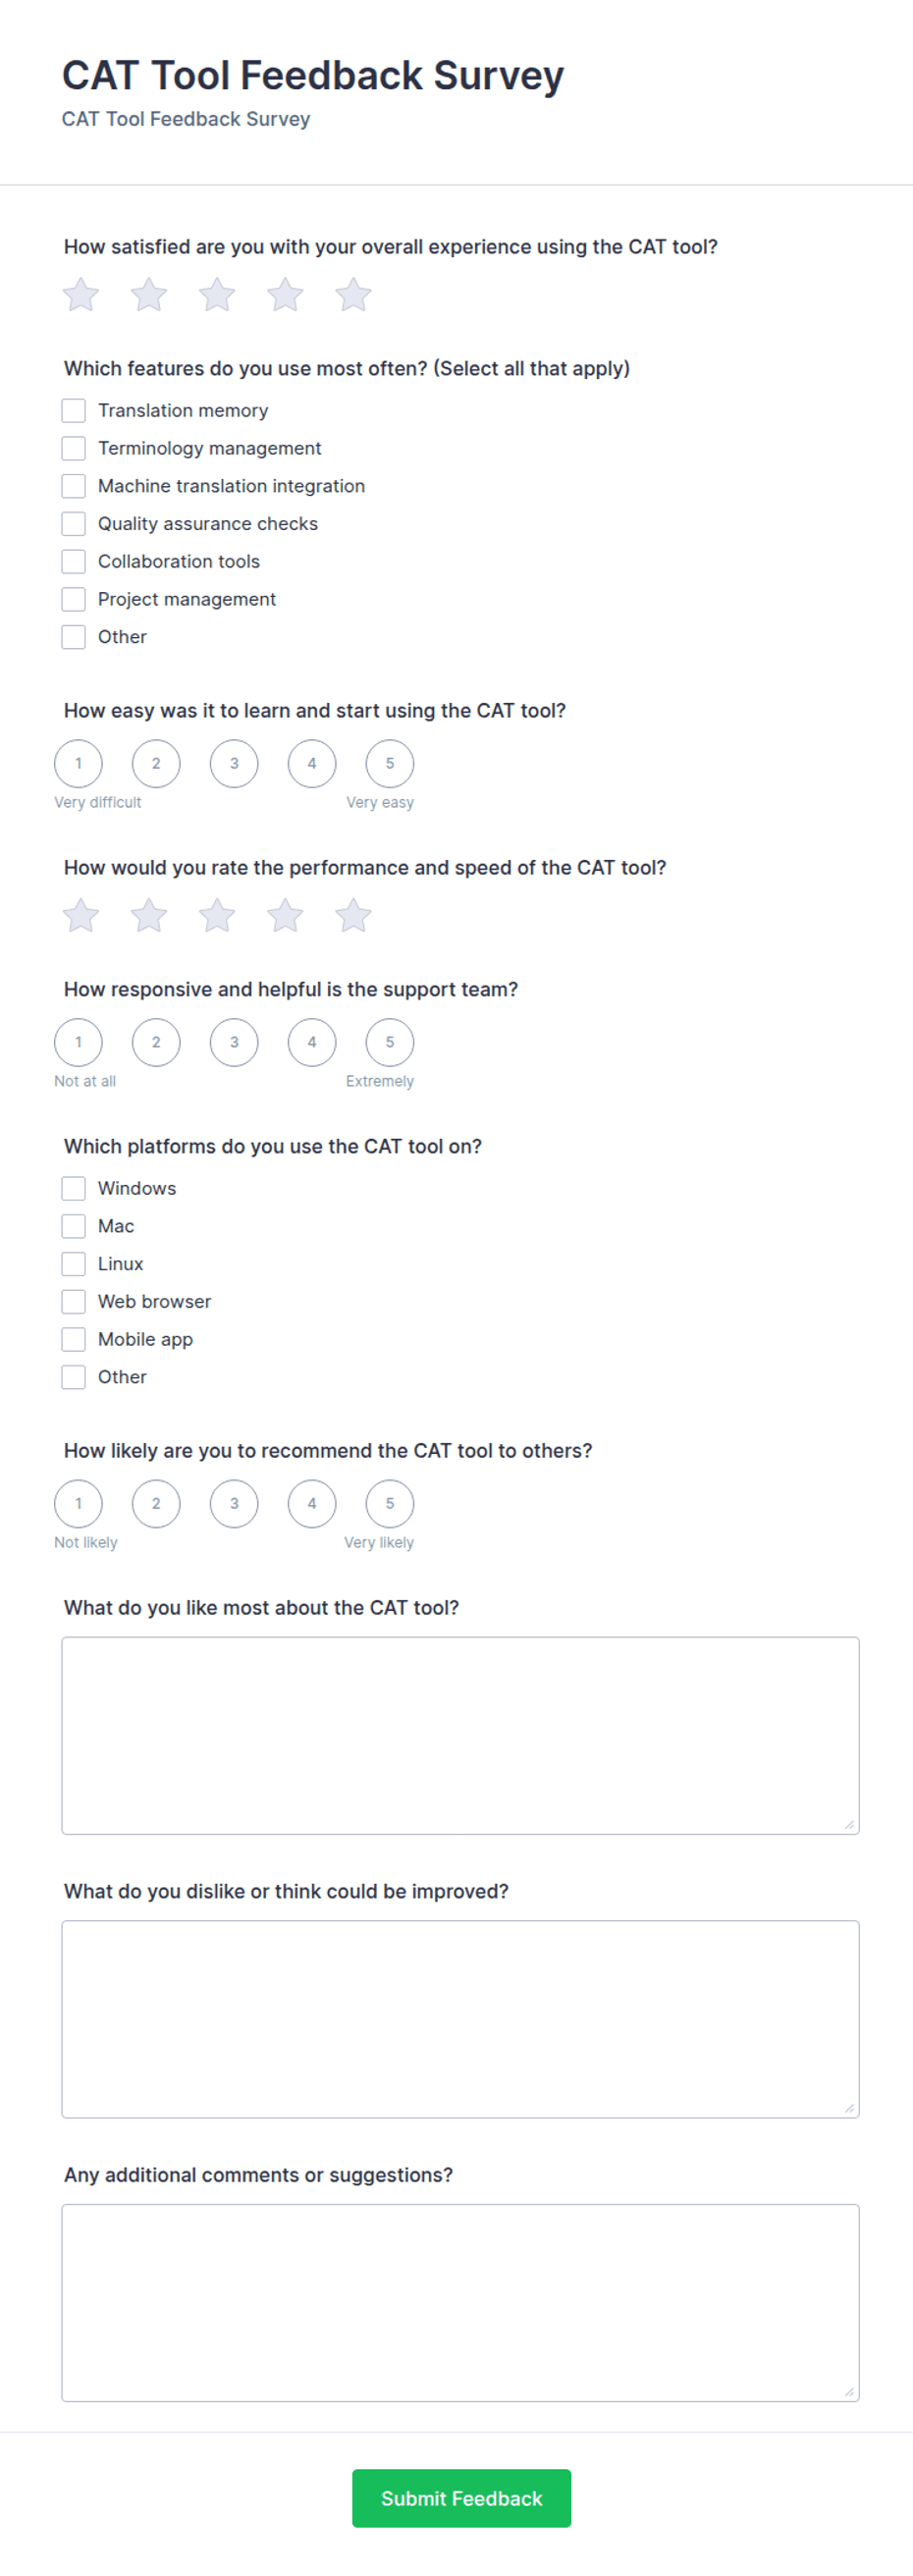Screen dimensions: 913x2576
Task: Click the additional comments text area
Action: coord(461,2303)
